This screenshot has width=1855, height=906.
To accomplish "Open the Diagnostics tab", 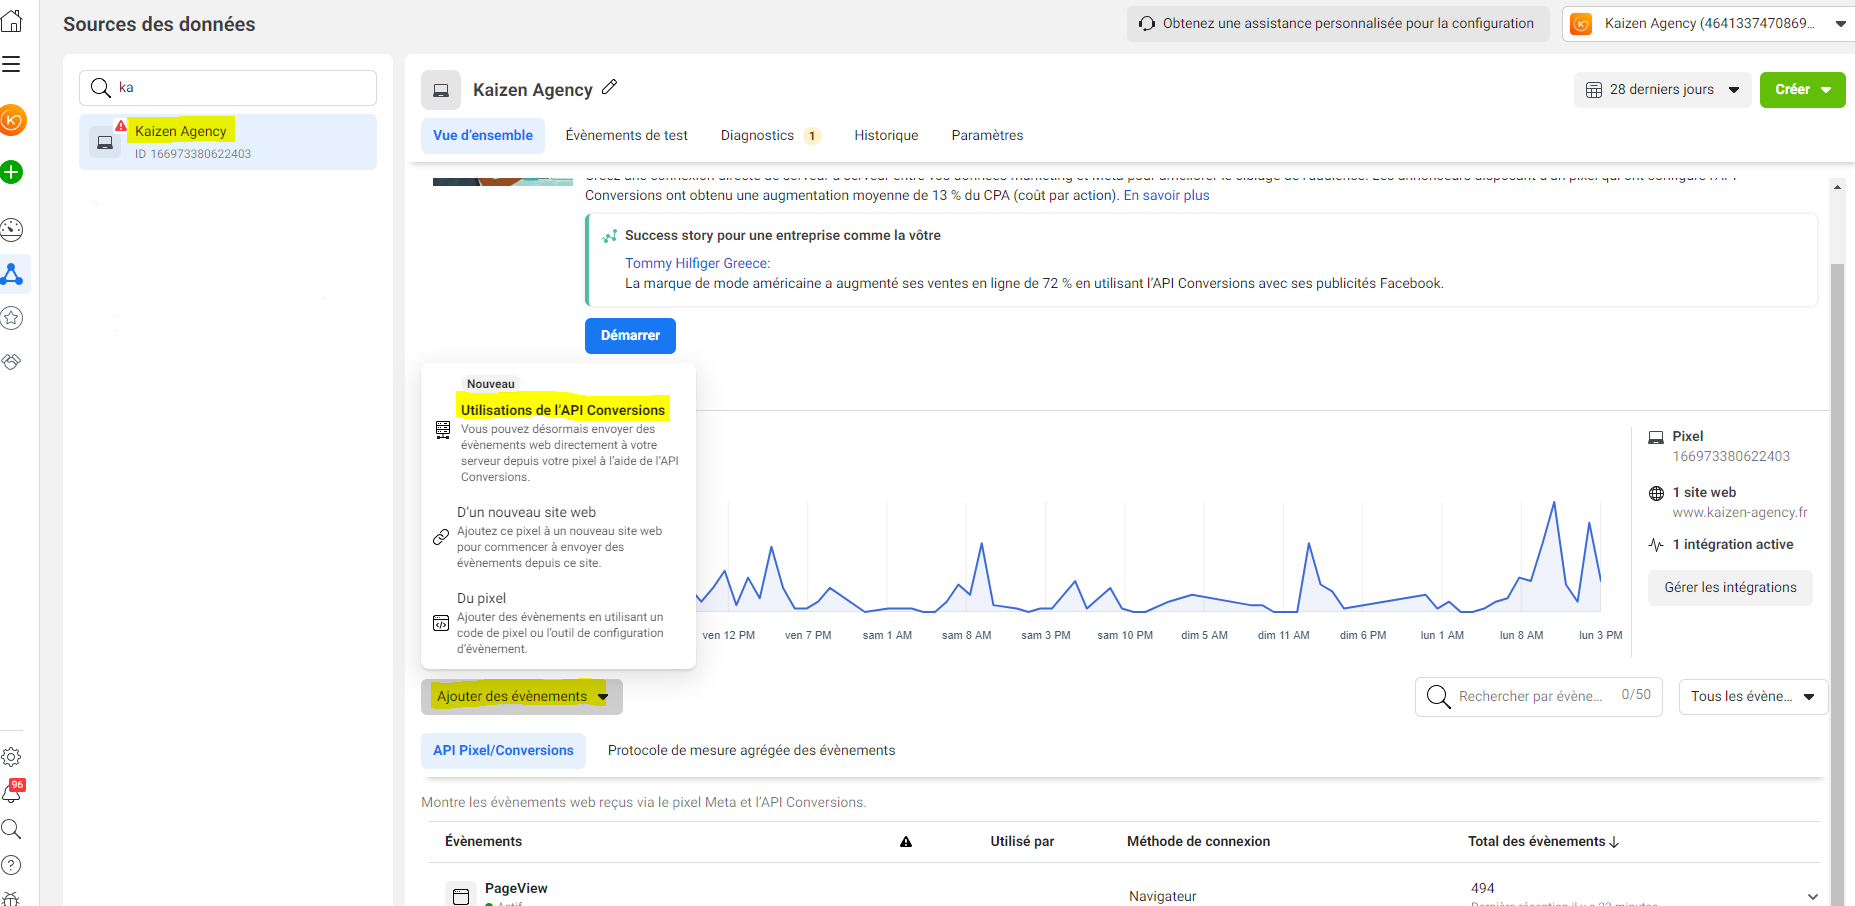I will click(770, 136).
